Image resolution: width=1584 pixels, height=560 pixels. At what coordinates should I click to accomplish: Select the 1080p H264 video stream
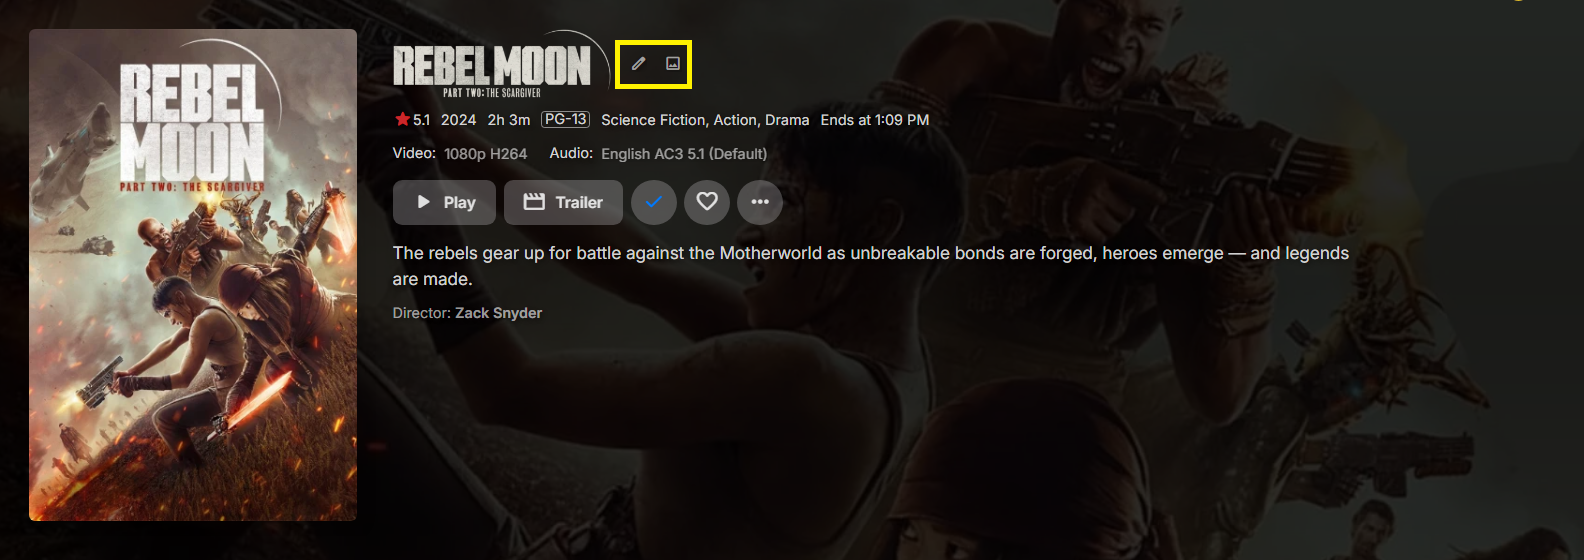click(485, 154)
